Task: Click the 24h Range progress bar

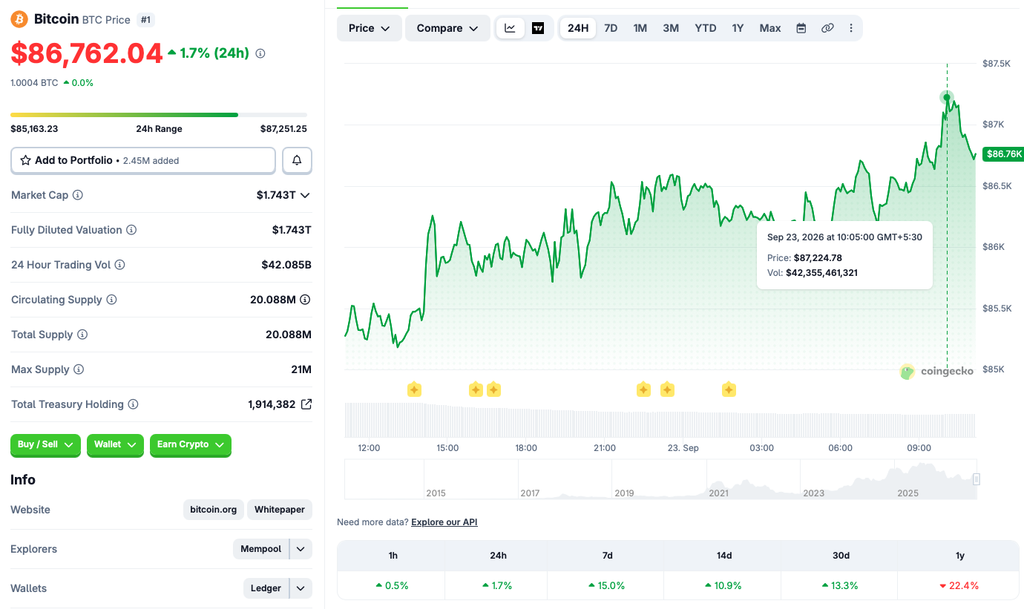Action: (159, 115)
